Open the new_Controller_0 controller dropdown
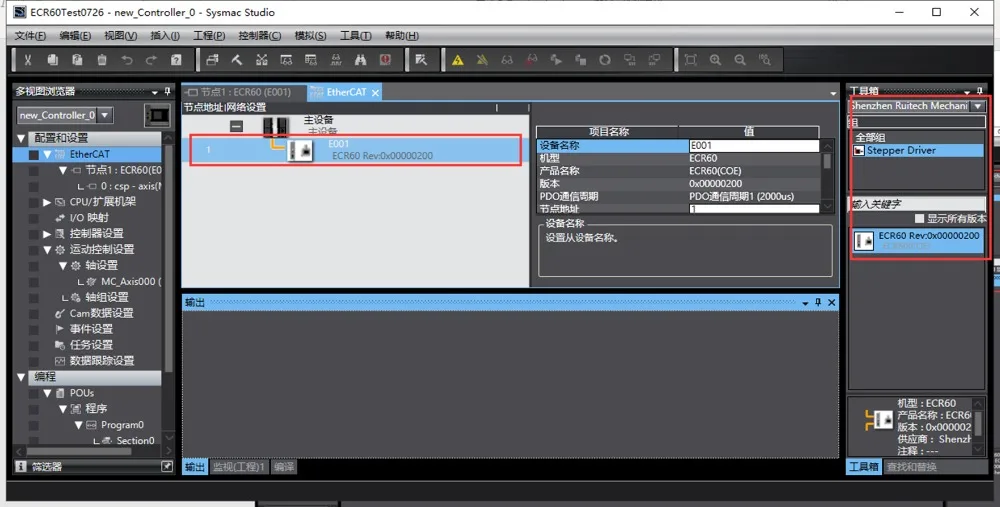 (x=105, y=115)
